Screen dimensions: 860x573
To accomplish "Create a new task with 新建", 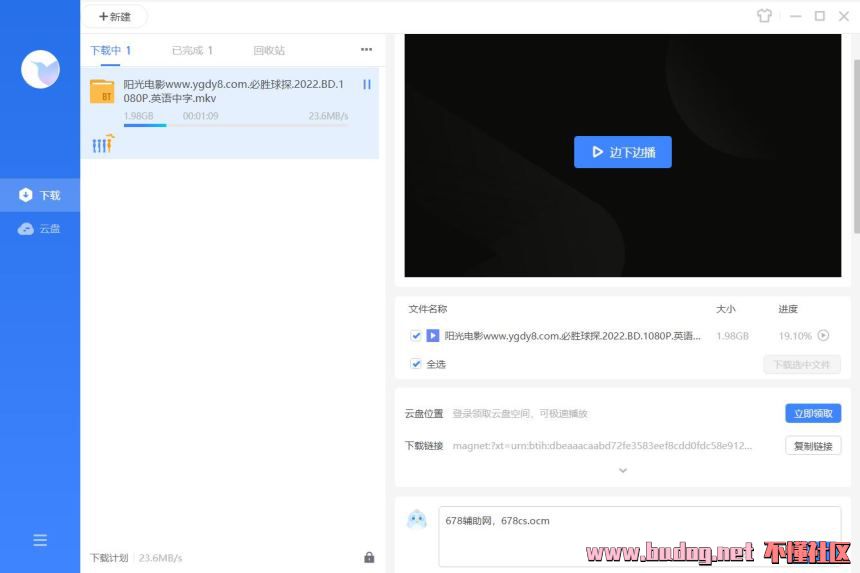I will 115,16.
